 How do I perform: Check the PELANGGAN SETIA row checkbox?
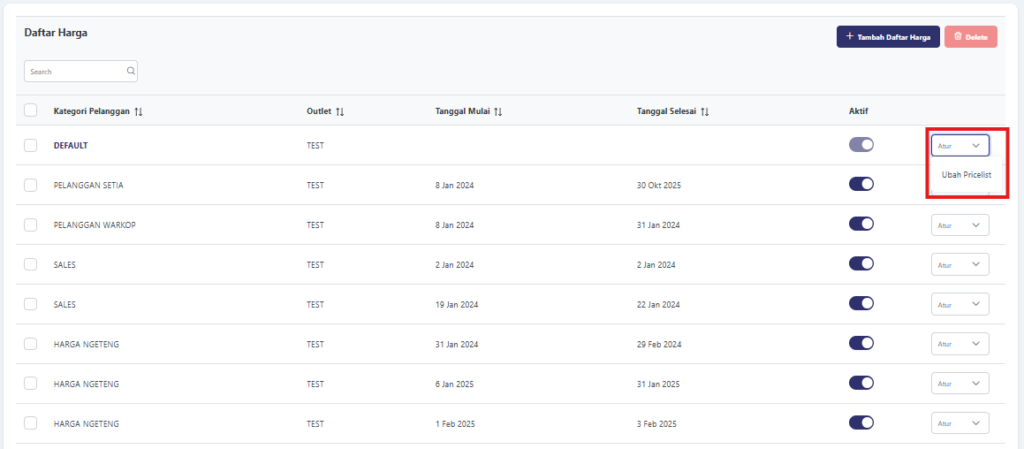tap(31, 185)
